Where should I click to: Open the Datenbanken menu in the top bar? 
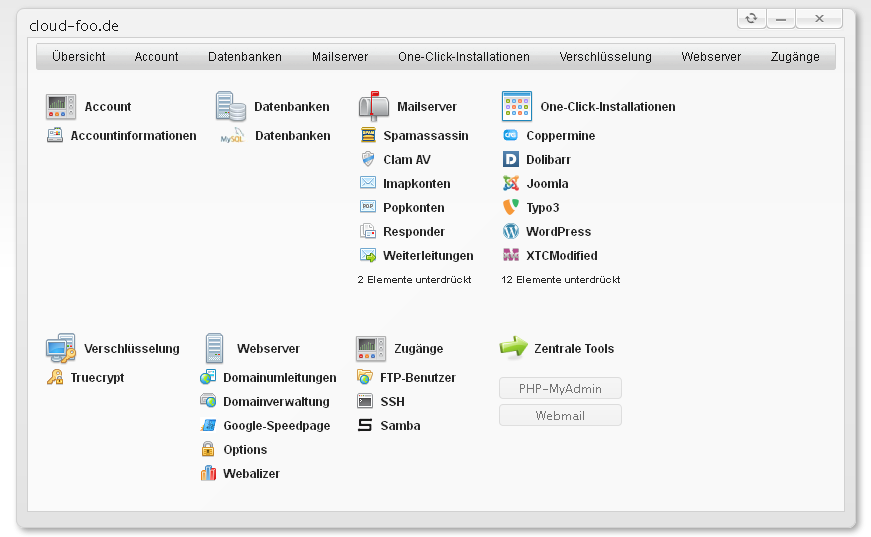point(244,57)
